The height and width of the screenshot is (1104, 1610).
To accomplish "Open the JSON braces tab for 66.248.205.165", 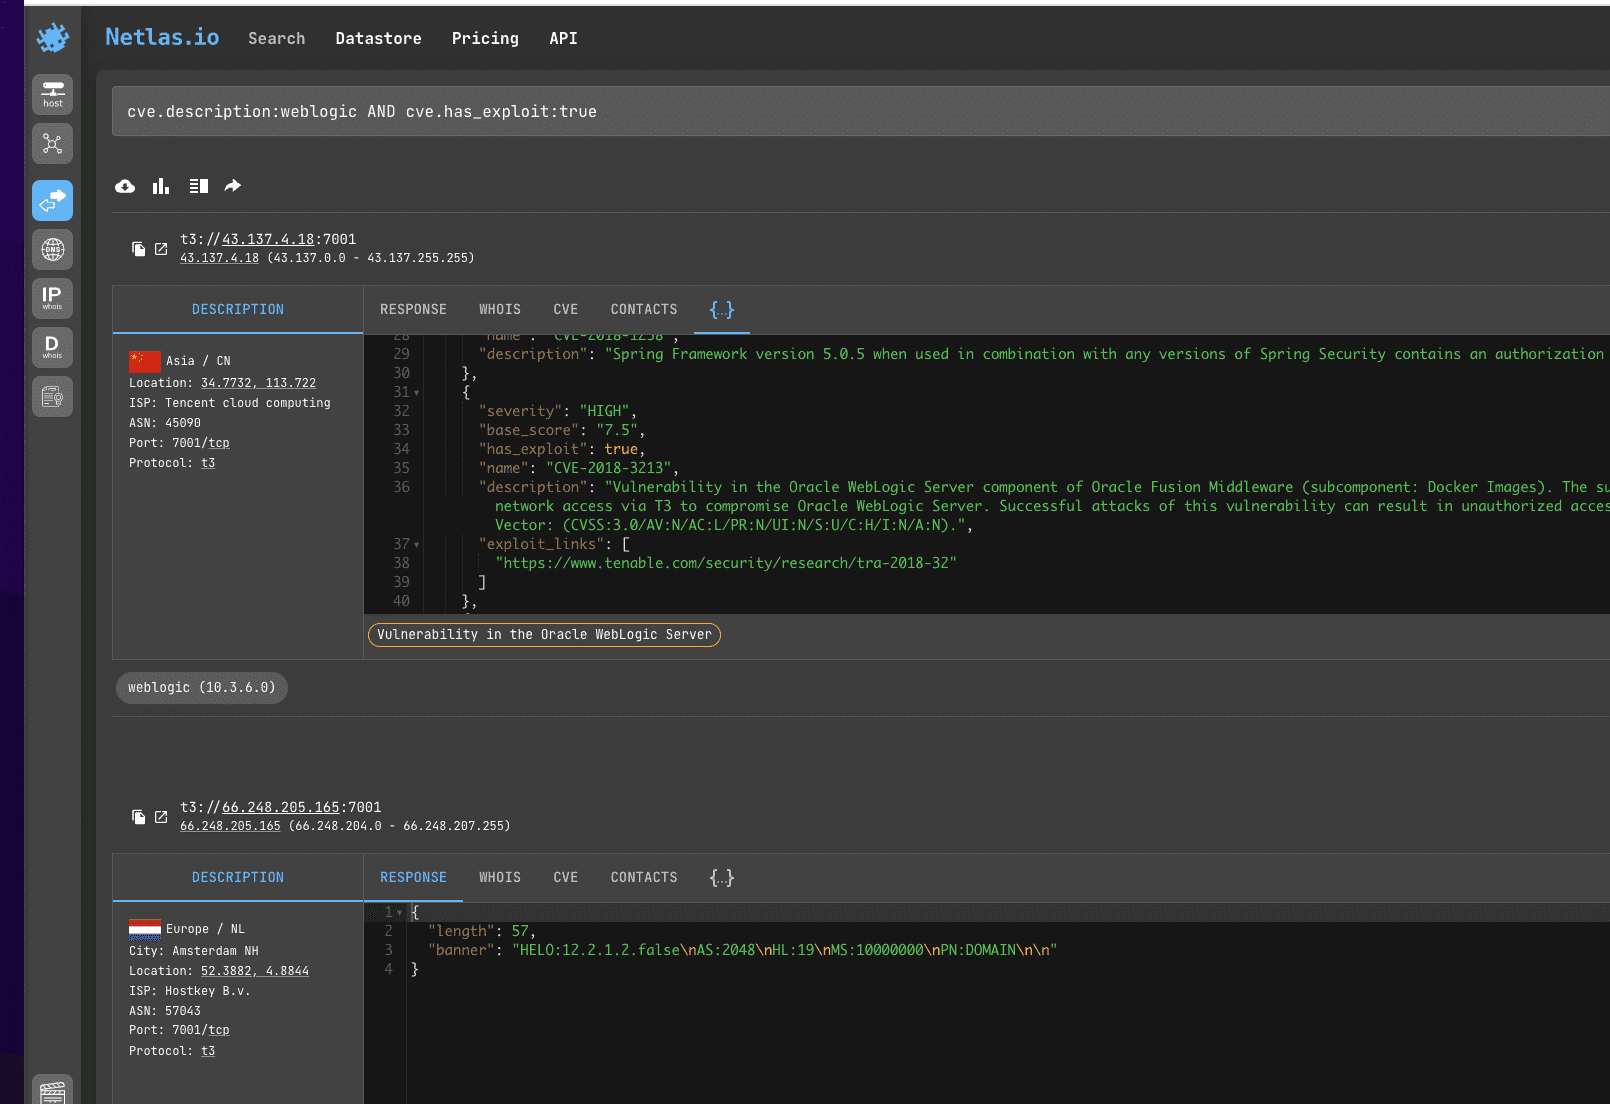I will coord(722,878).
